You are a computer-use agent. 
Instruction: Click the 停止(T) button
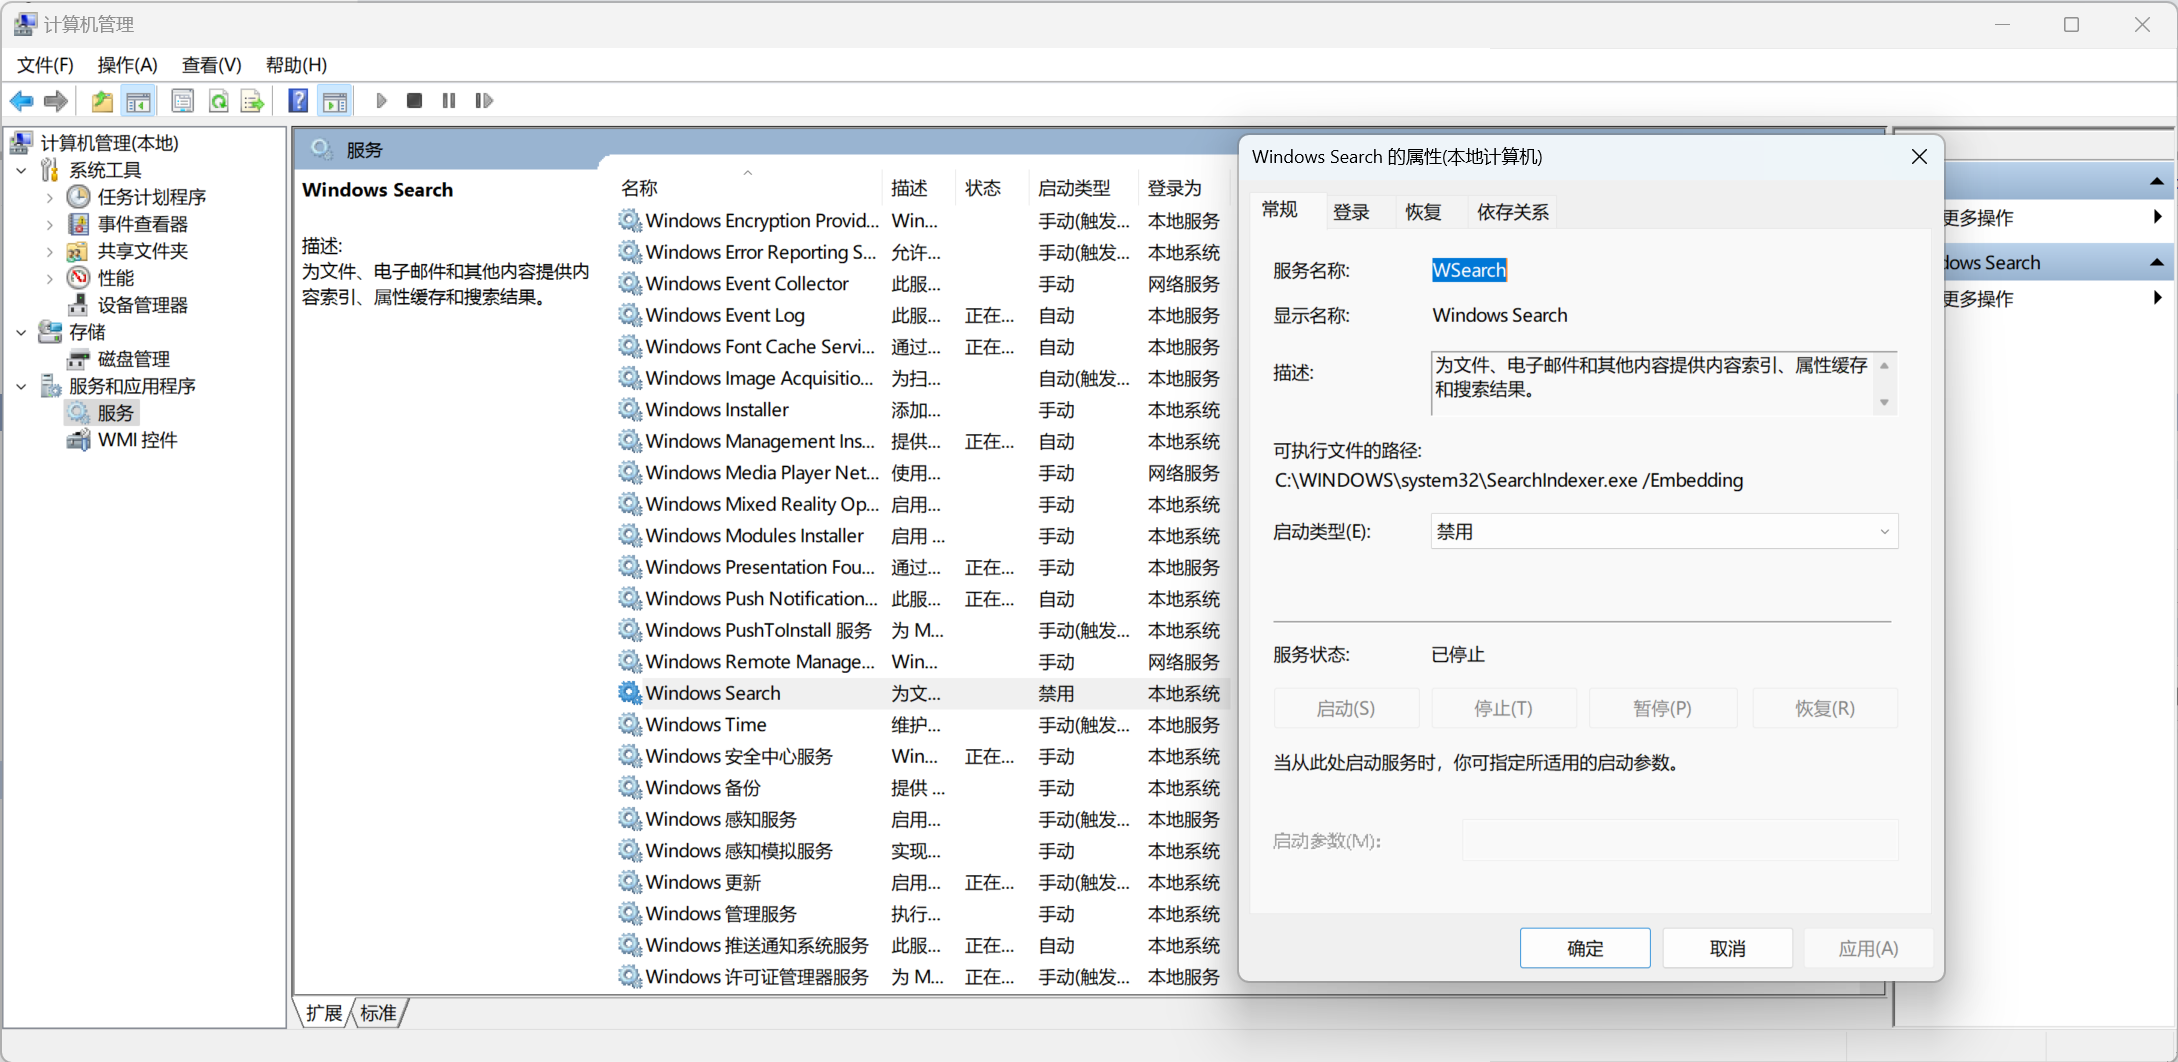pos(1504,708)
